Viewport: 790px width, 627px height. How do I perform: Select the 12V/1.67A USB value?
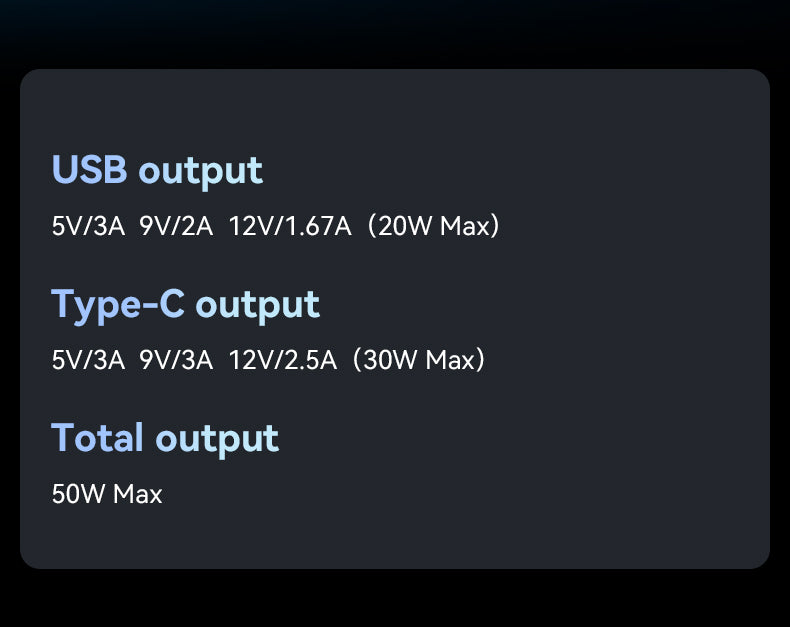pyautogui.click(x=290, y=226)
